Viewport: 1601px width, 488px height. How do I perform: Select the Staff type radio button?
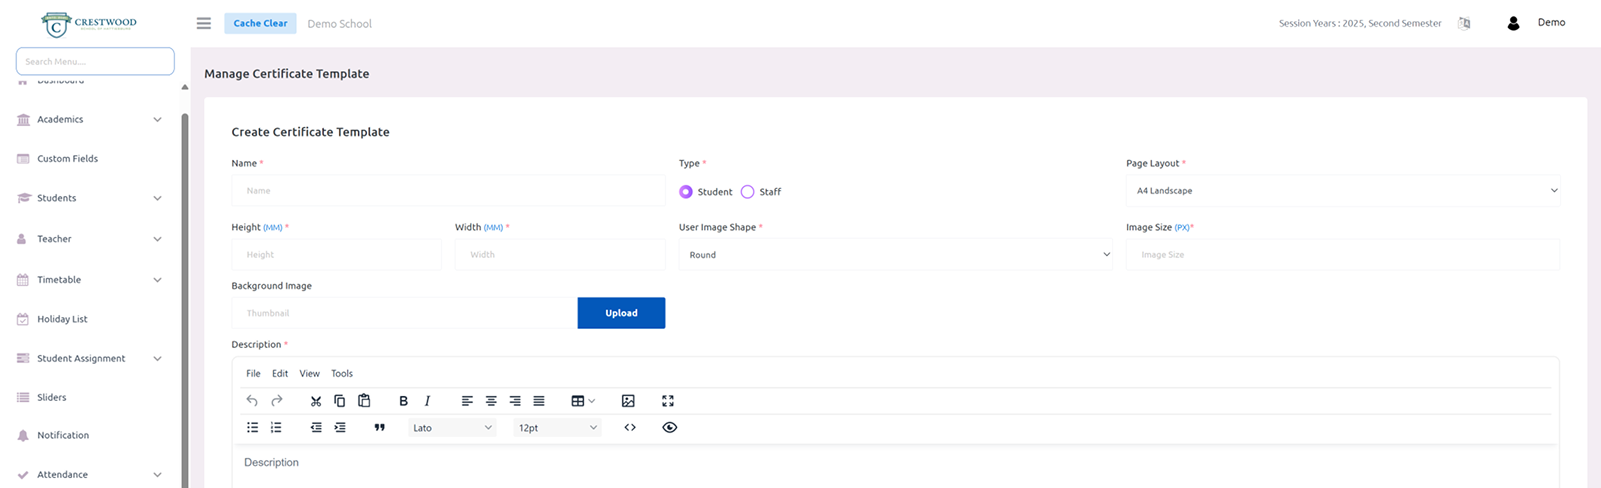point(747,192)
